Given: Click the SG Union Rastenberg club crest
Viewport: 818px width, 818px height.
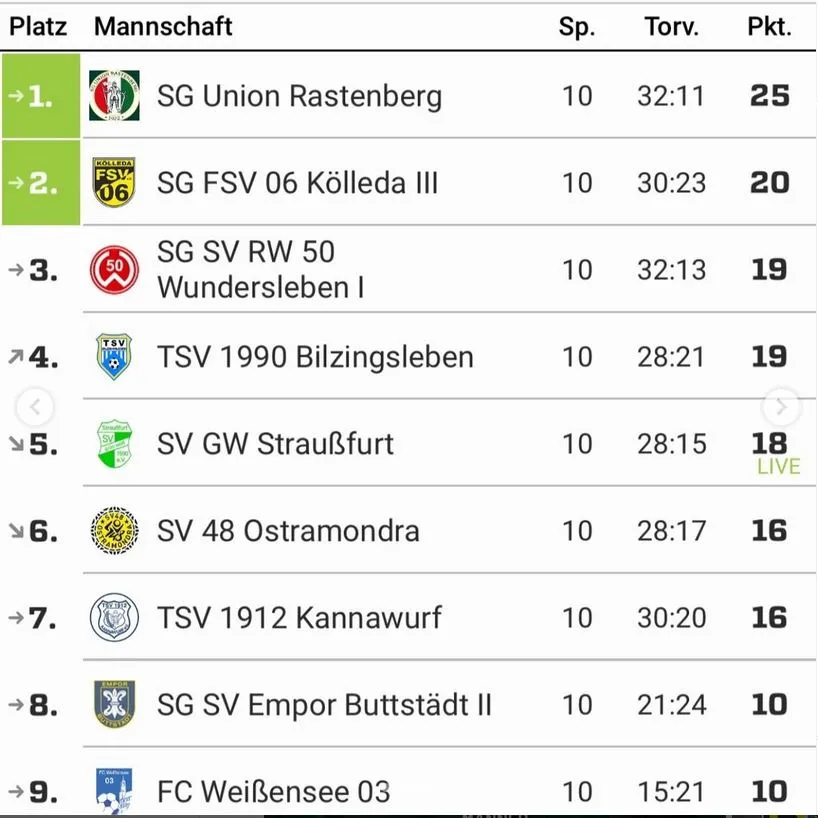Looking at the screenshot, I should click(114, 96).
